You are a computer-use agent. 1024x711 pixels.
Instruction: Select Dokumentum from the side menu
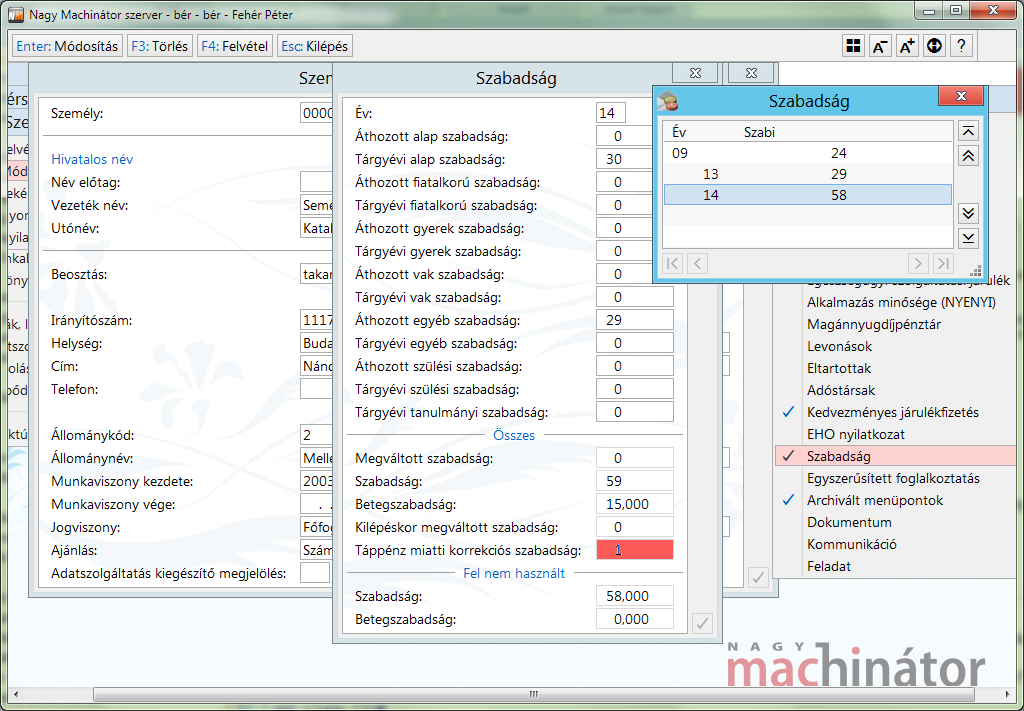click(x=848, y=522)
